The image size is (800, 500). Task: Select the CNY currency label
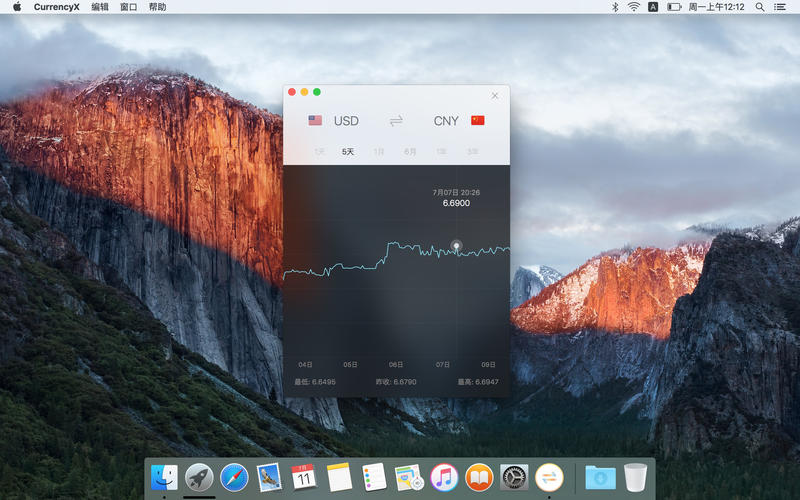[446, 121]
